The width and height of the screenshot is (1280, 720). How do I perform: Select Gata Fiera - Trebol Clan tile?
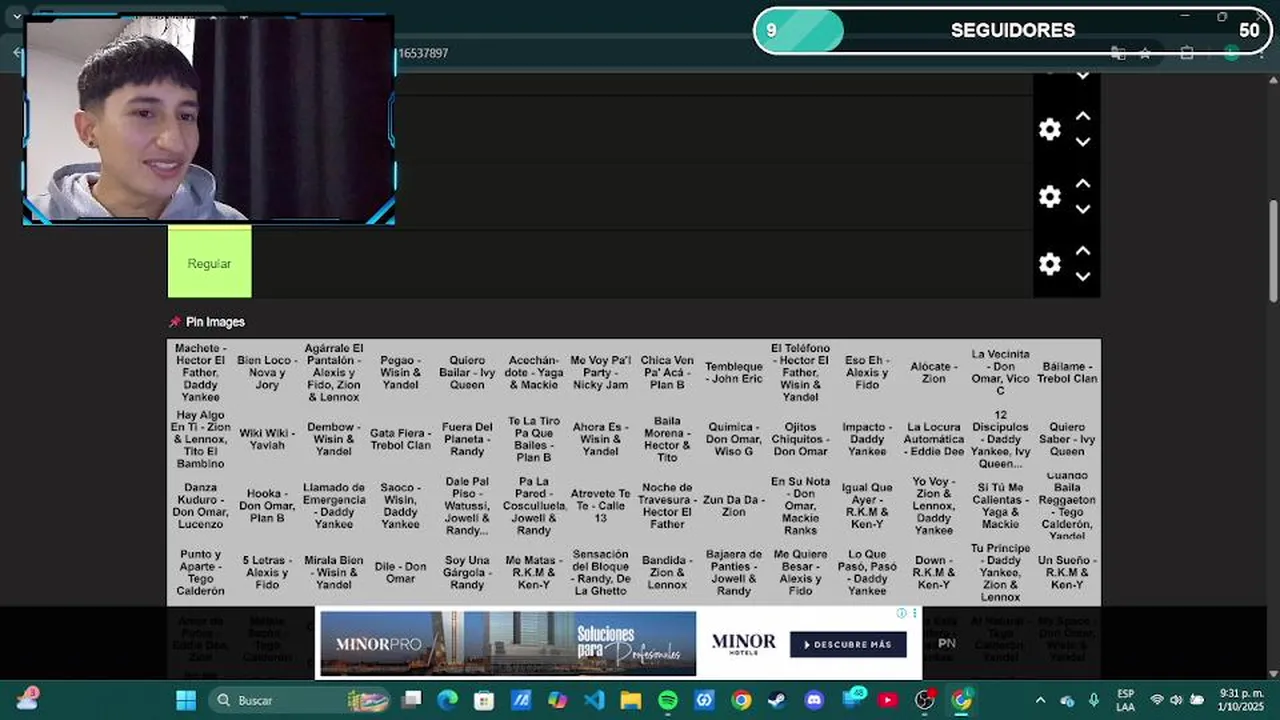[400, 439]
